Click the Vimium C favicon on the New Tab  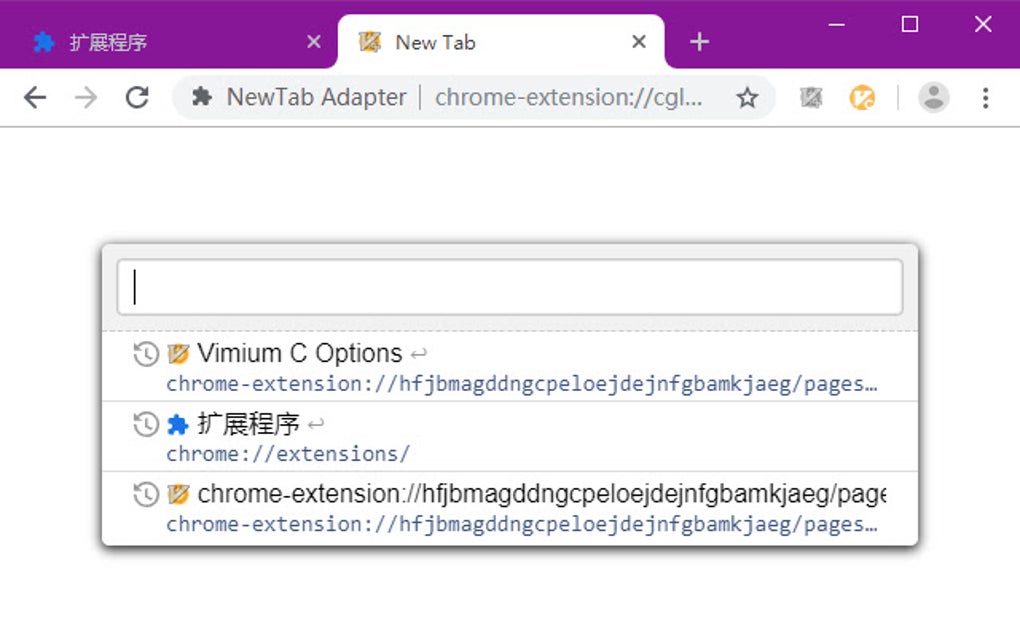click(369, 42)
